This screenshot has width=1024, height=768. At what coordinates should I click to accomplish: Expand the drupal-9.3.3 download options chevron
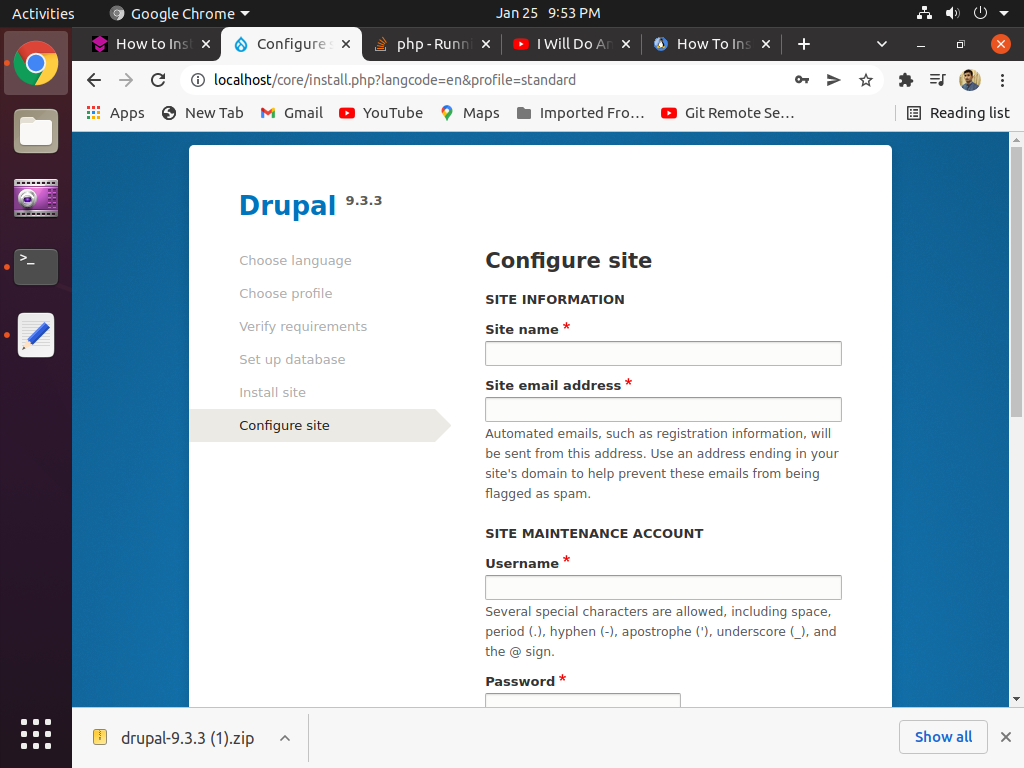click(285, 738)
